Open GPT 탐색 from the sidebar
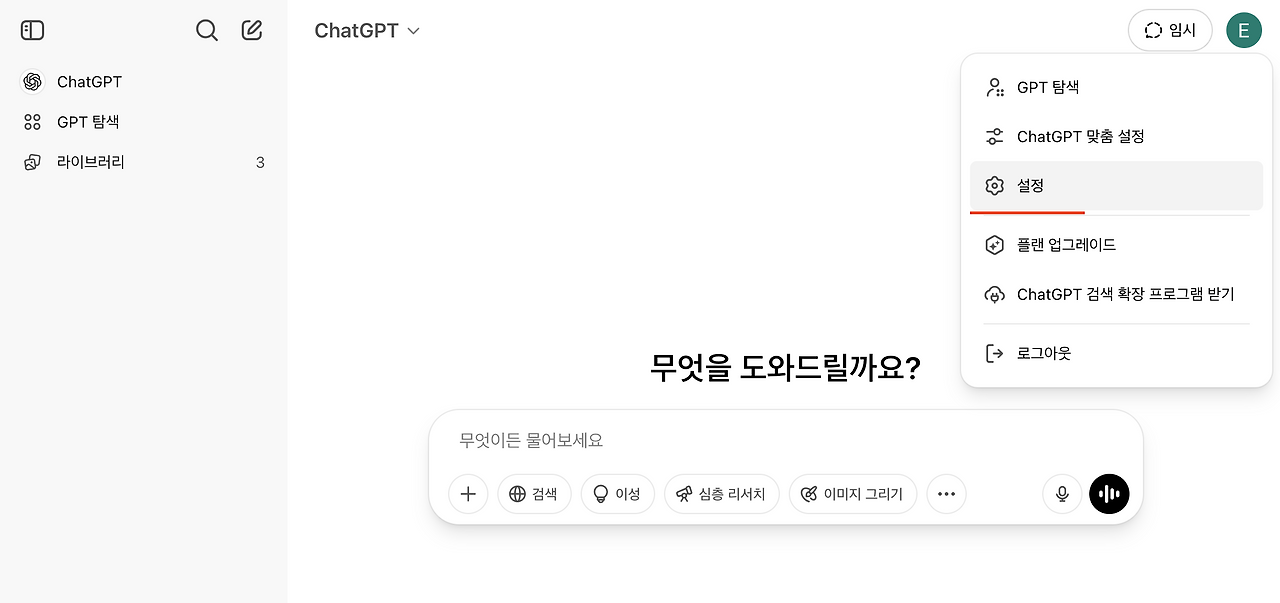Viewport: 1280px width, 603px height. [x=88, y=121]
